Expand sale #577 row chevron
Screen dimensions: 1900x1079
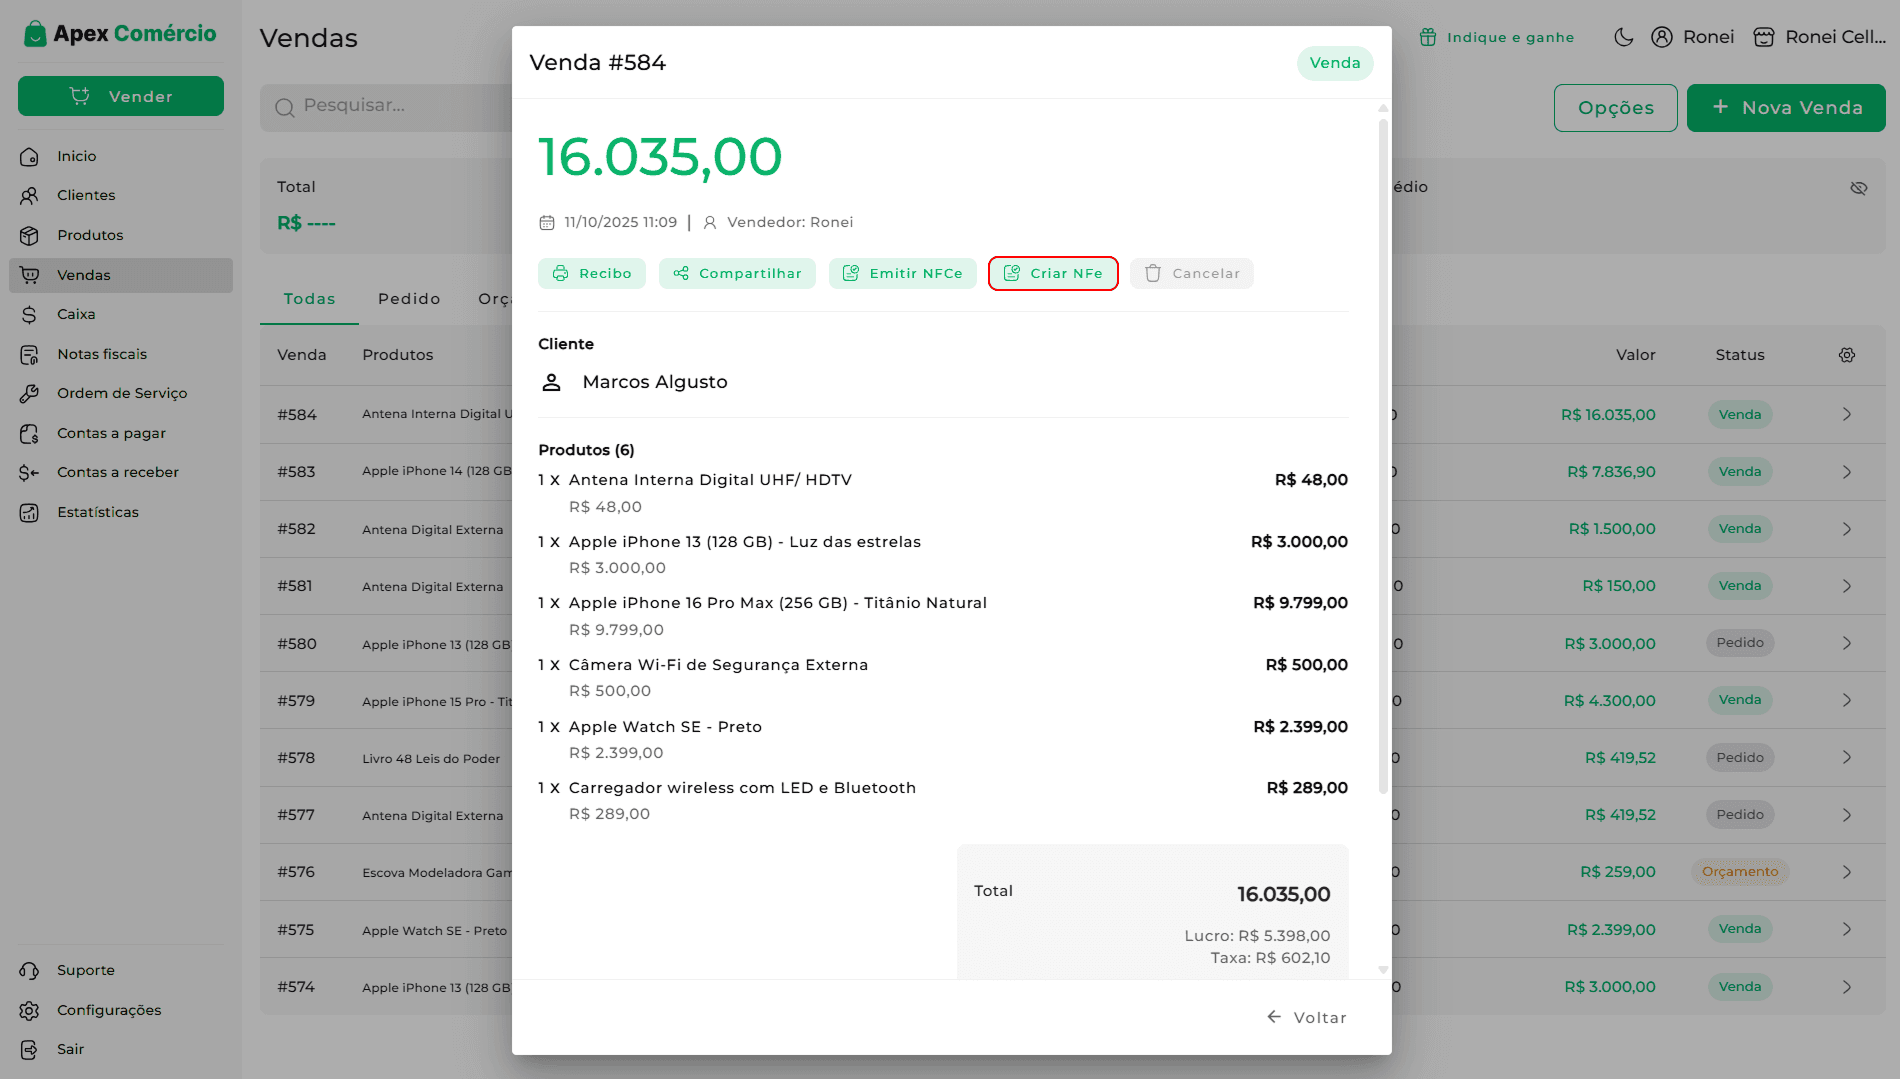tap(1847, 815)
